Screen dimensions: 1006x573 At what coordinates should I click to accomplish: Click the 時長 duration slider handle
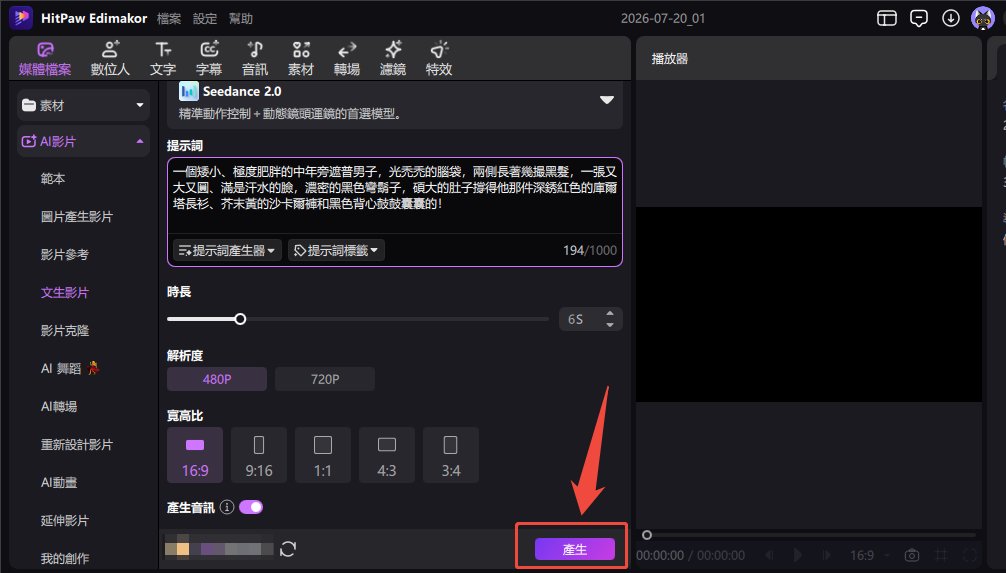pos(240,319)
